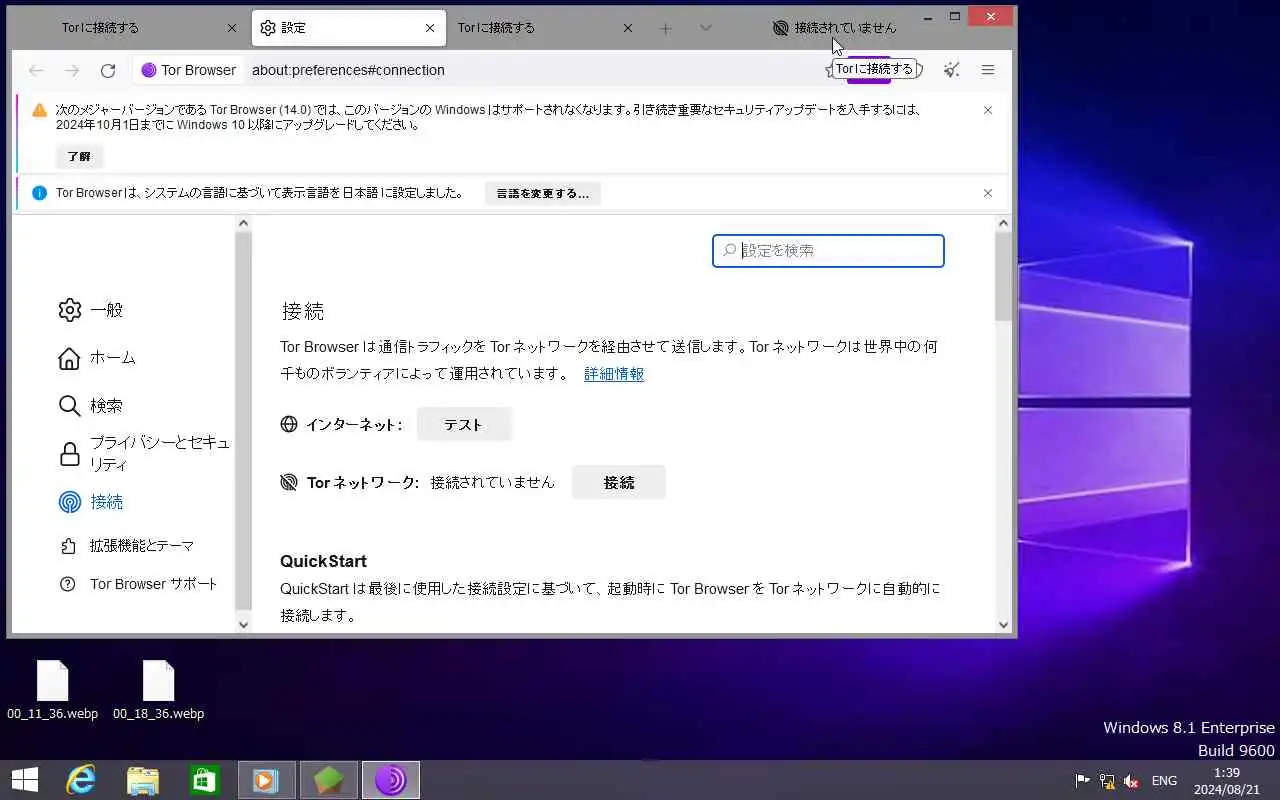The width and height of the screenshot is (1280, 800).
Task: Click the question mark support icon
Action: 68,584
